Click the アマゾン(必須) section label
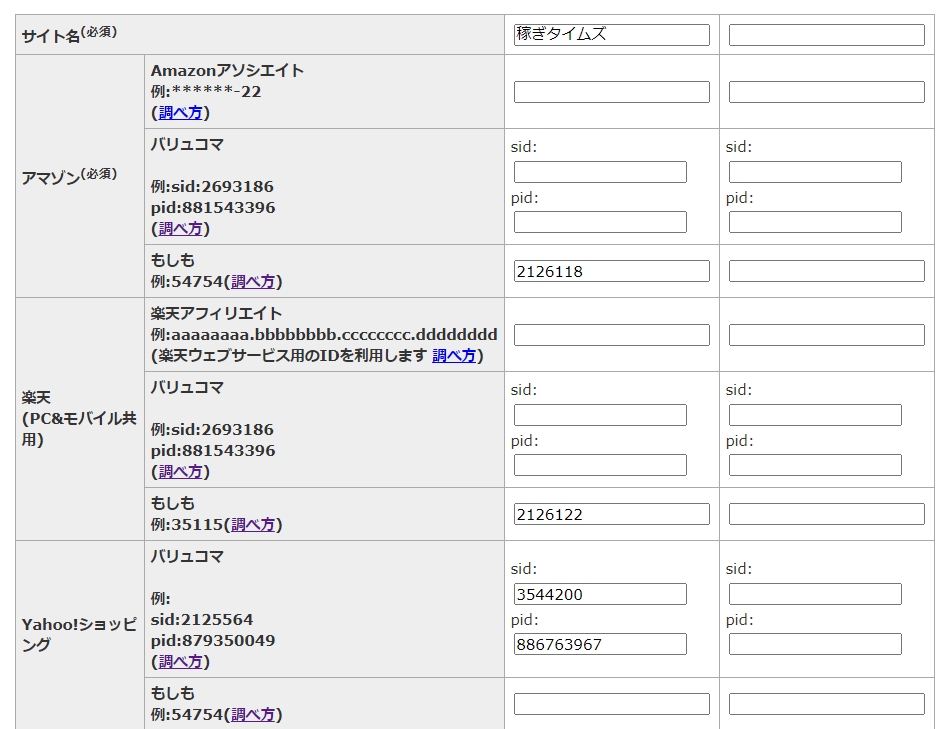Screen dimensions: 950x729 coord(69,176)
